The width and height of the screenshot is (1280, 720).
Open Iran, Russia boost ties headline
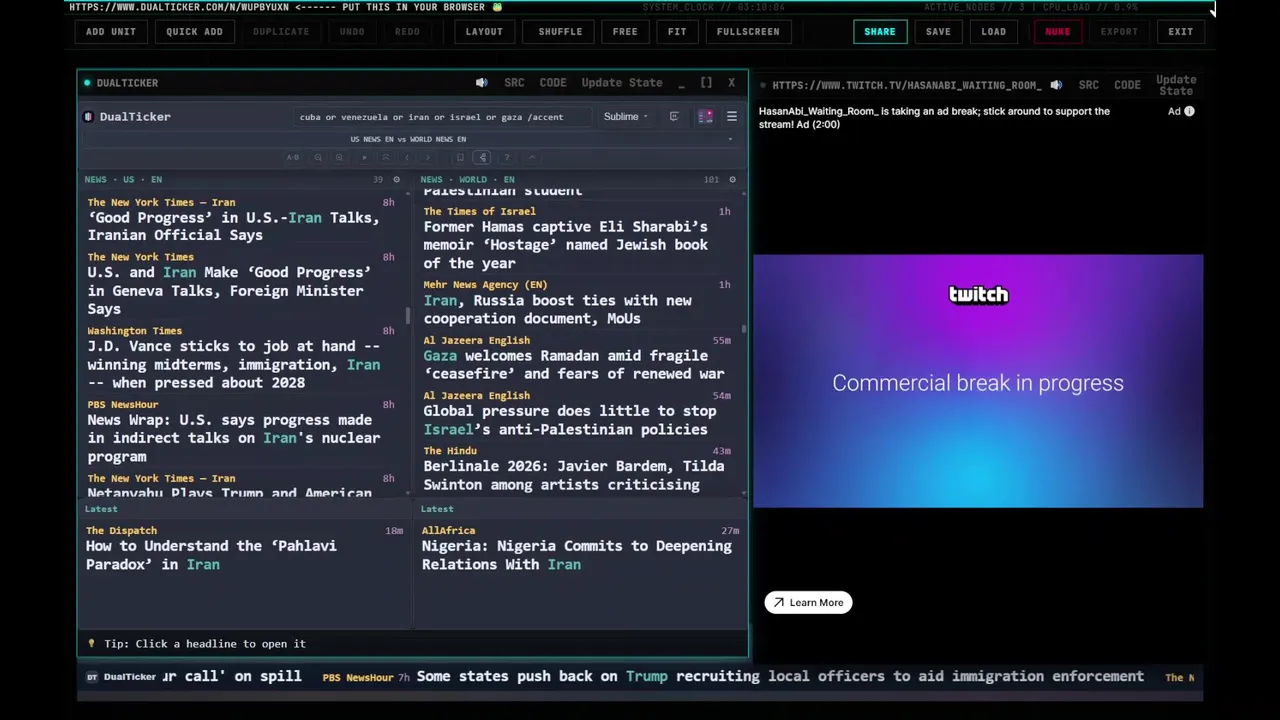[558, 309]
